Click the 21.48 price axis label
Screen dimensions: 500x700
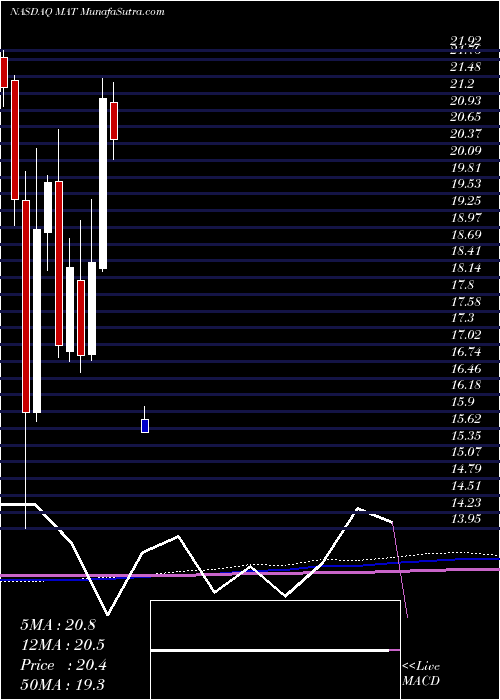[466, 67]
